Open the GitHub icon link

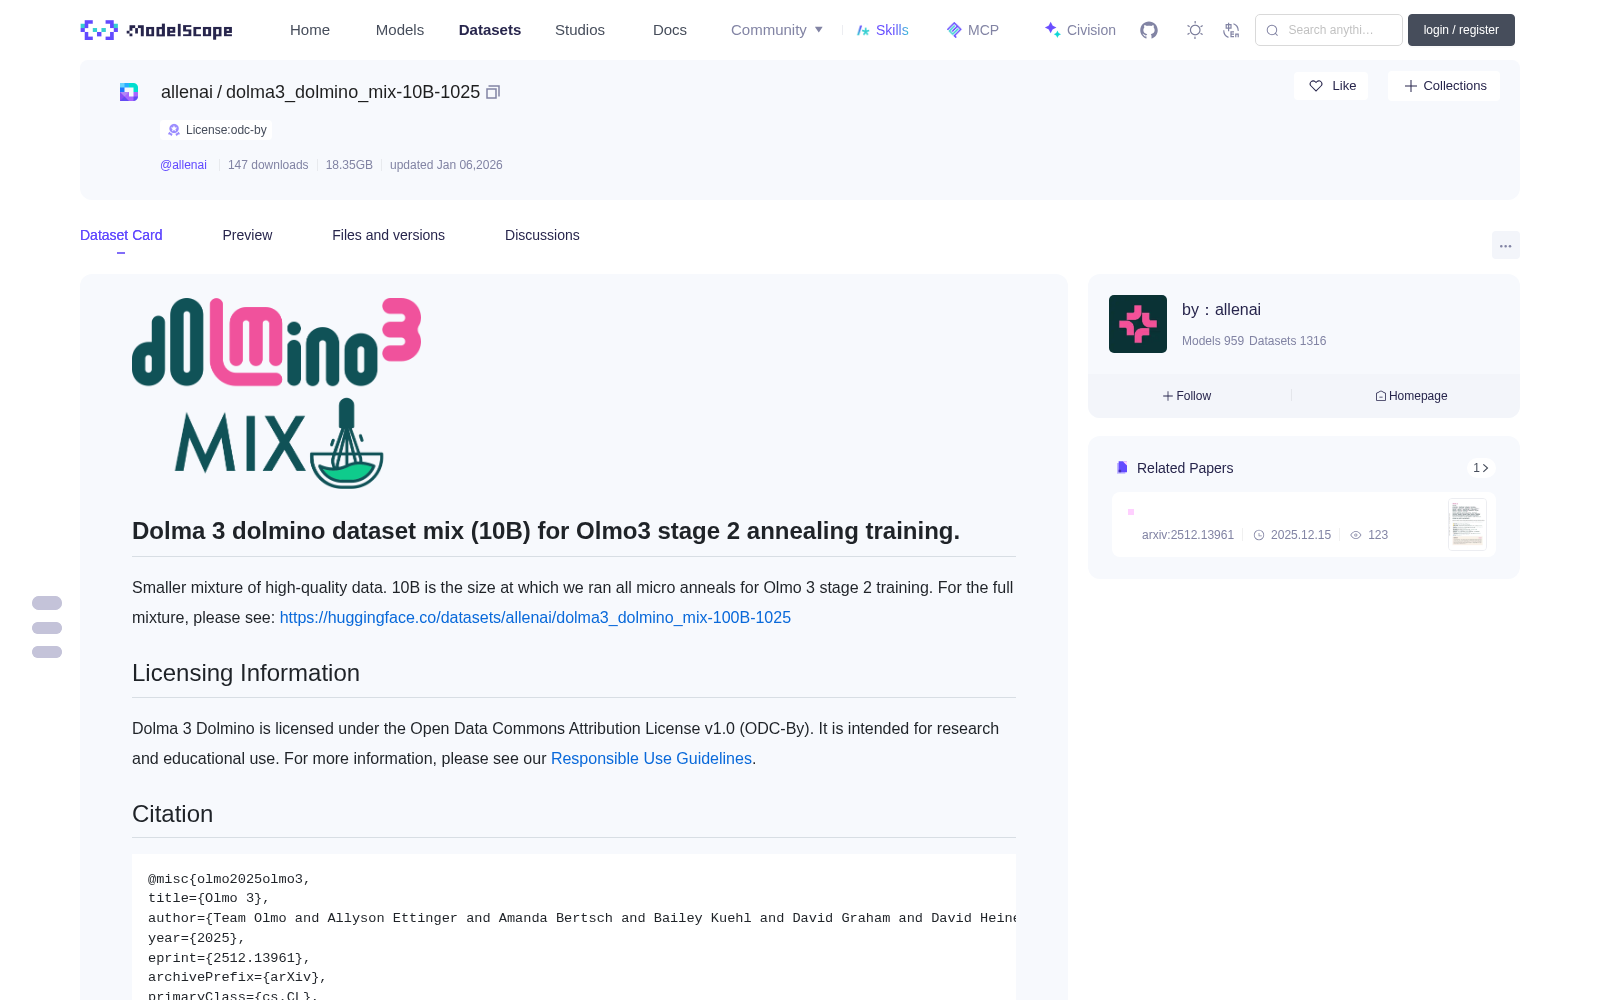[1149, 30]
